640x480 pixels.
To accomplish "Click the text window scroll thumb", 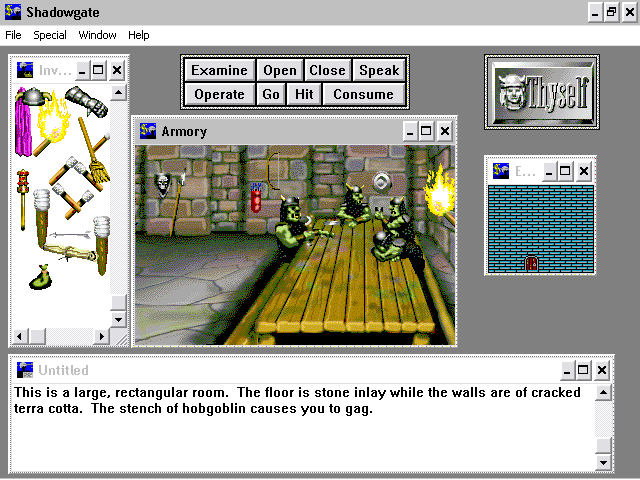I will [x=603, y=446].
